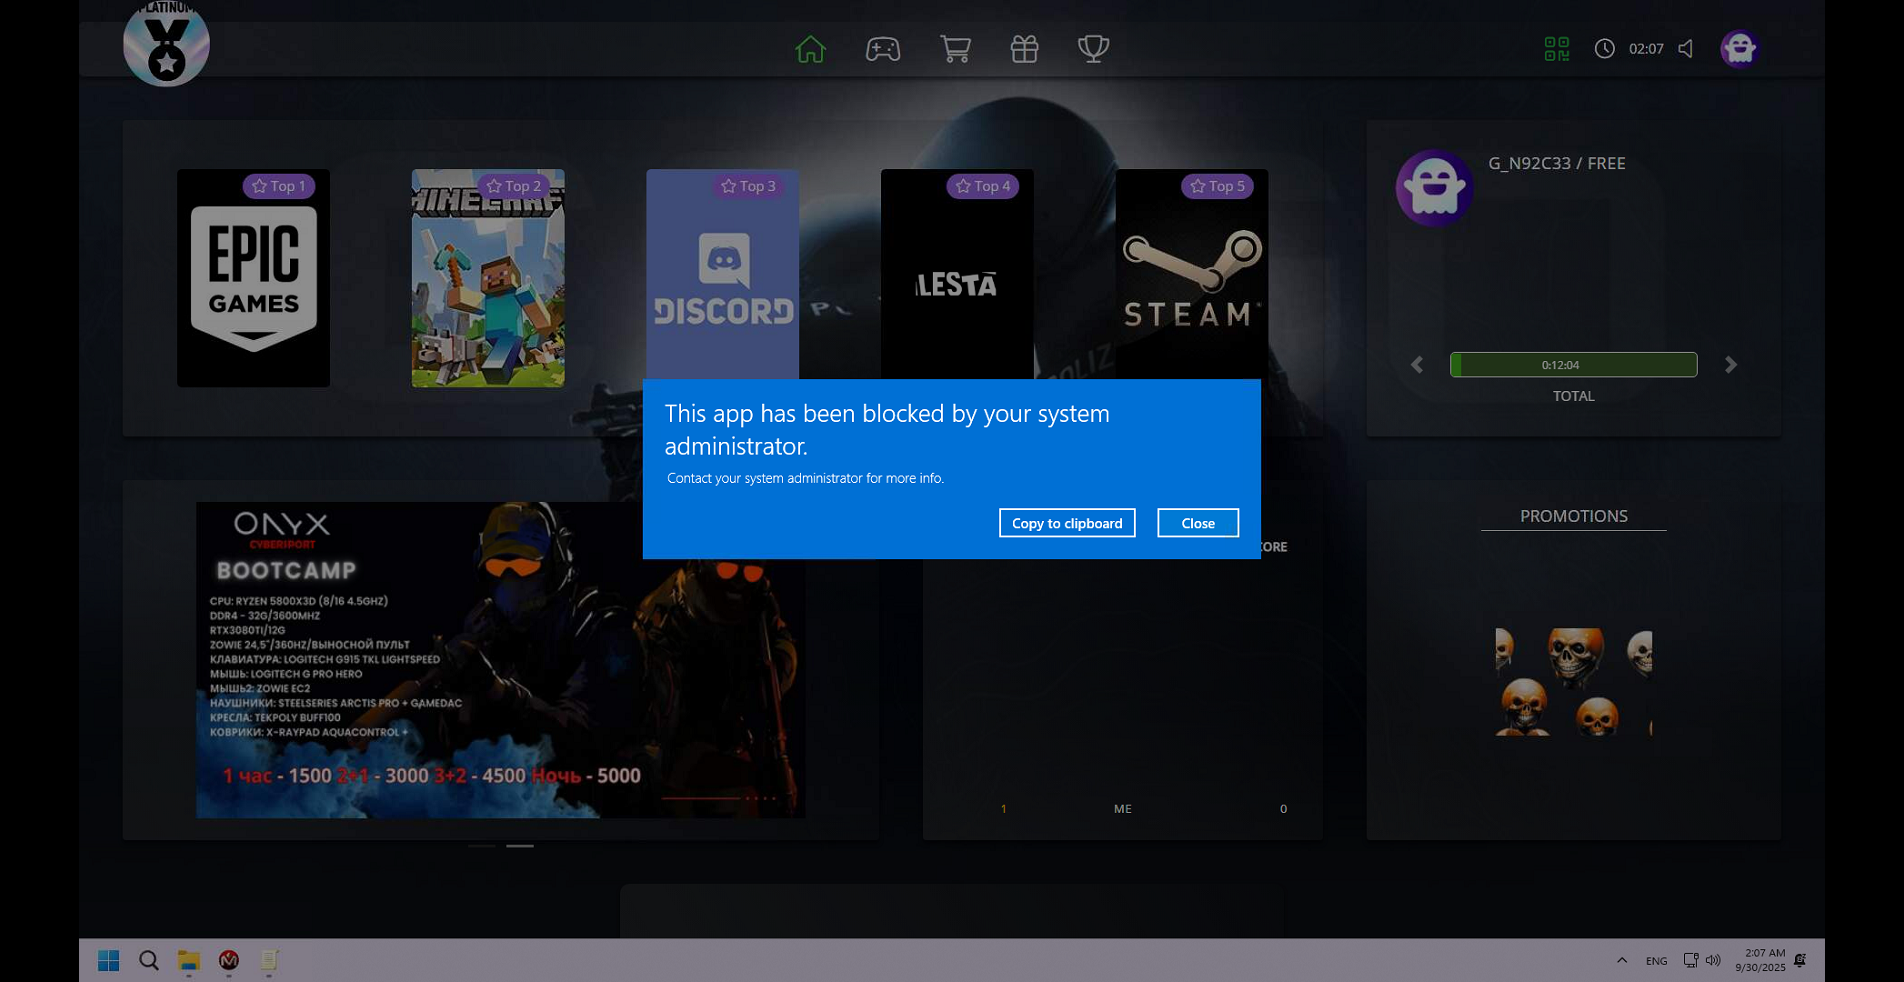1904x982 pixels.
Task: Click the gift box rewards icon
Action: pyautogui.click(x=1024, y=49)
